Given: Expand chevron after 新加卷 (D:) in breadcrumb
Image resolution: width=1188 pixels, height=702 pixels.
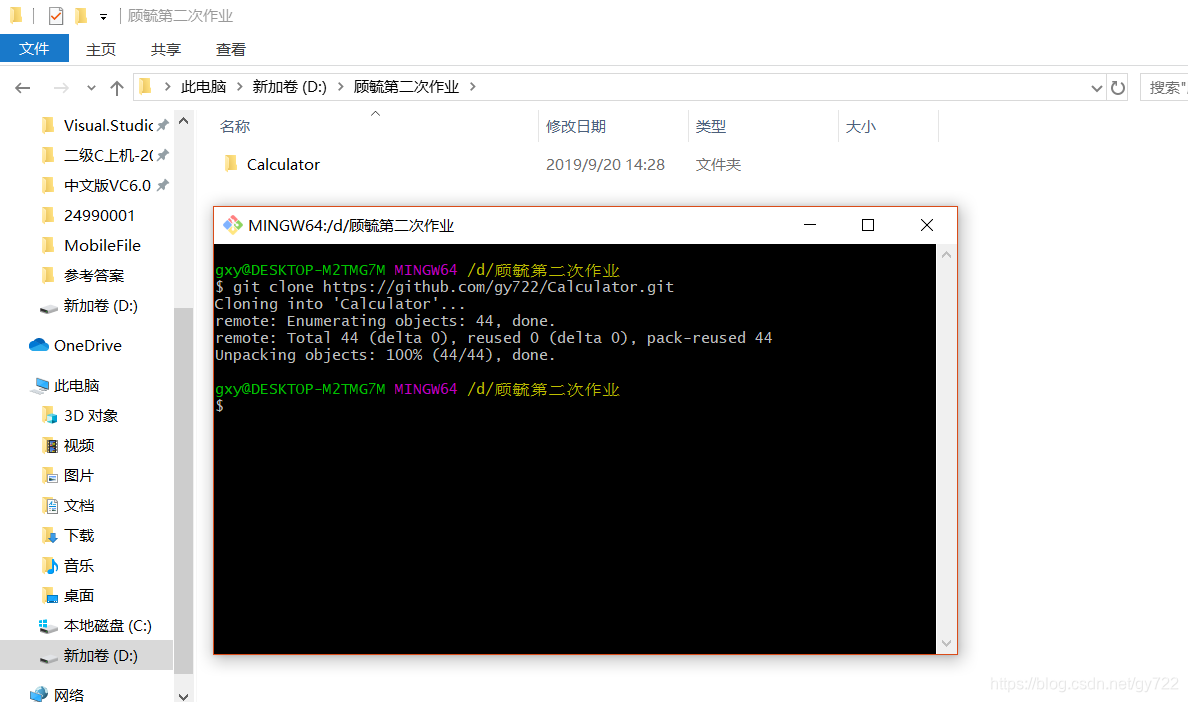Looking at the screenshot, I should [x=340, y=87].
